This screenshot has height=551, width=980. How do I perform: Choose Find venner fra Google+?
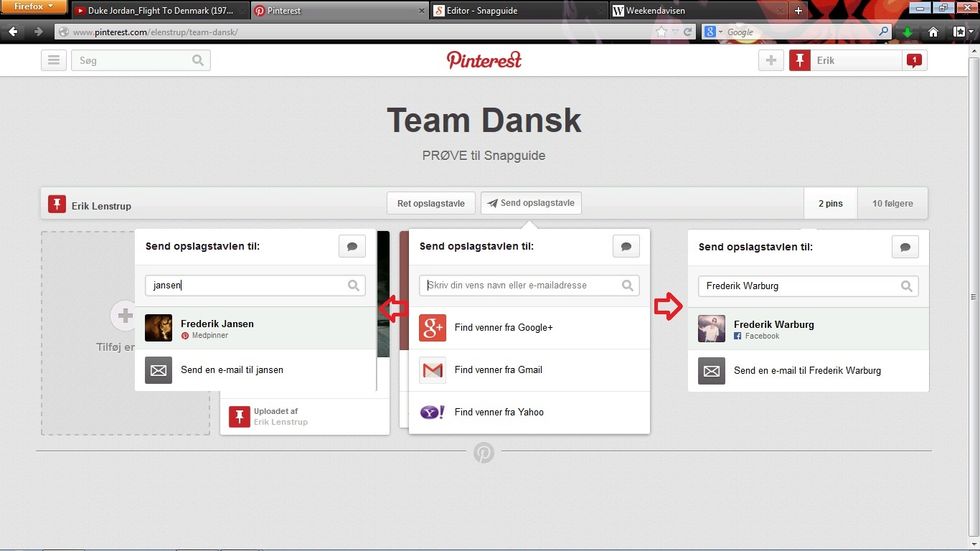pos(529,328)
